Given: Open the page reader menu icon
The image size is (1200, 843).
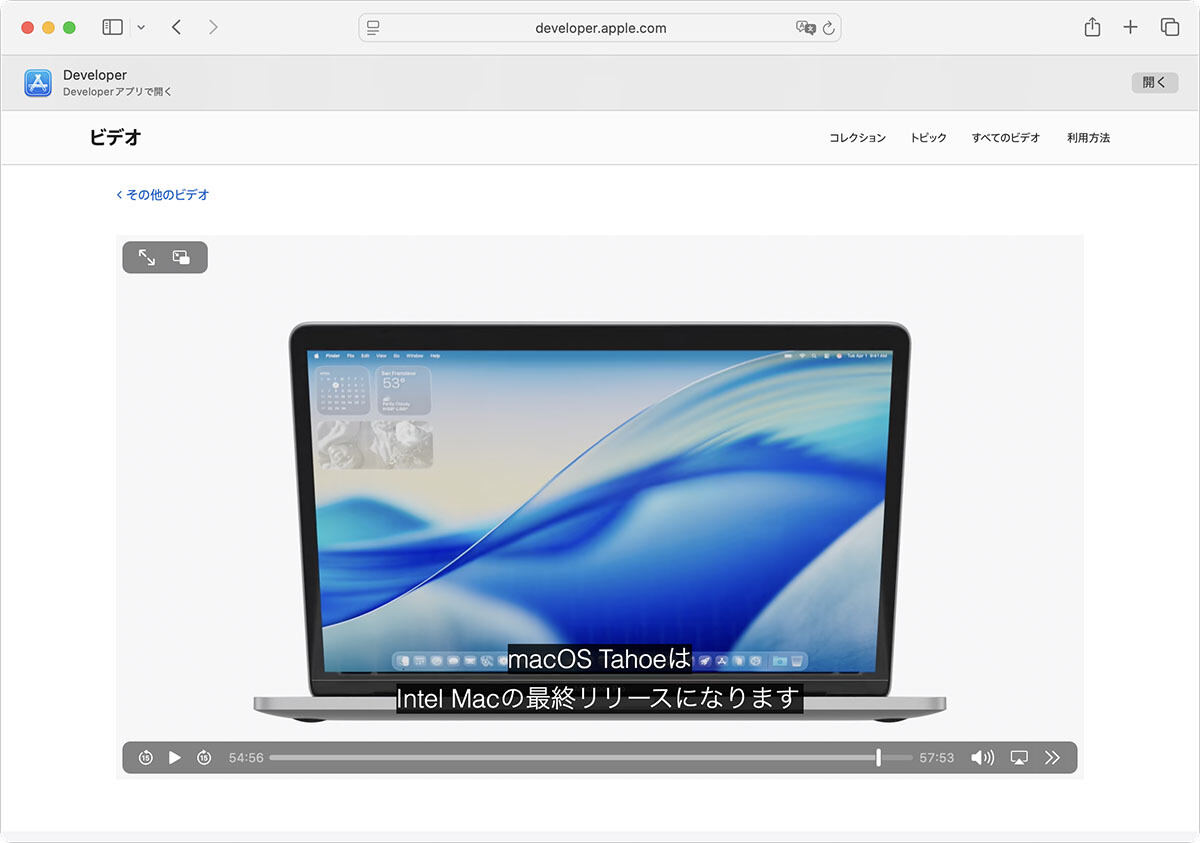Looking at the screenshot, I should click(373, 28).
